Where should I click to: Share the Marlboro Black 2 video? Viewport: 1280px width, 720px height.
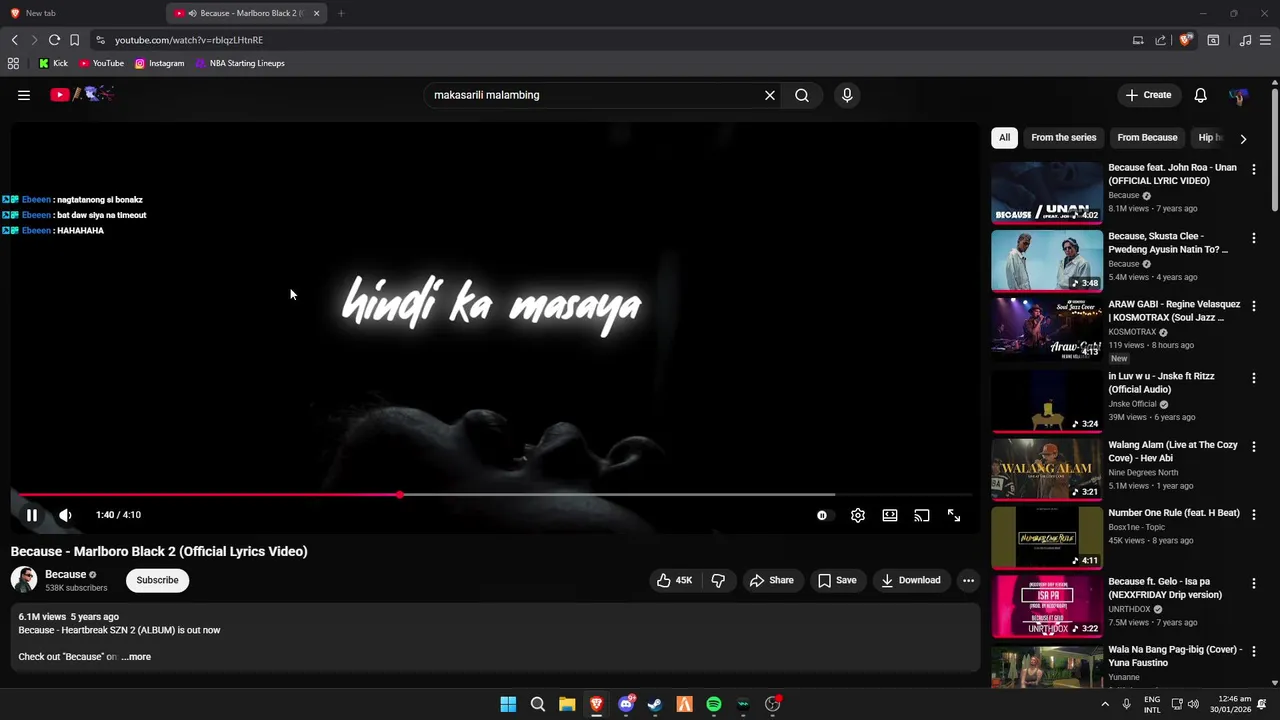coord(771,580)
